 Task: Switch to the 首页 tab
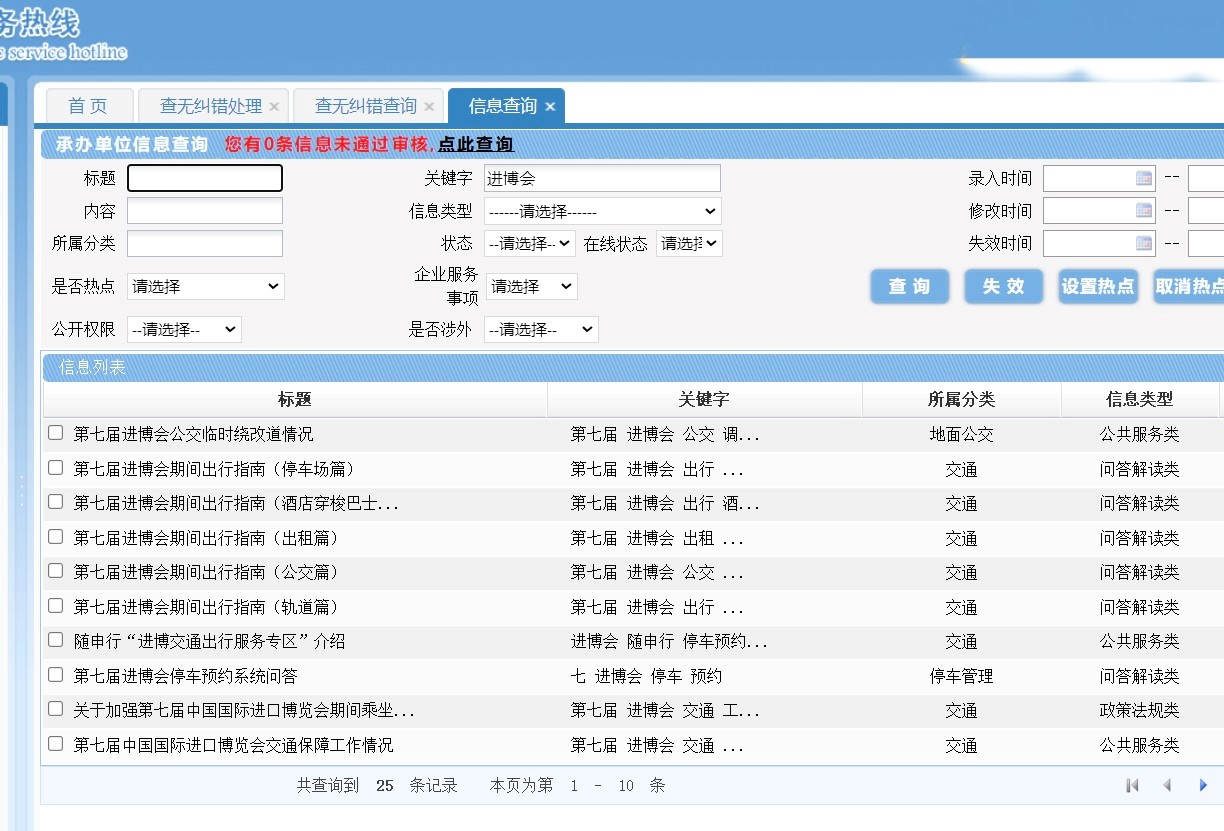coord(88,106)
